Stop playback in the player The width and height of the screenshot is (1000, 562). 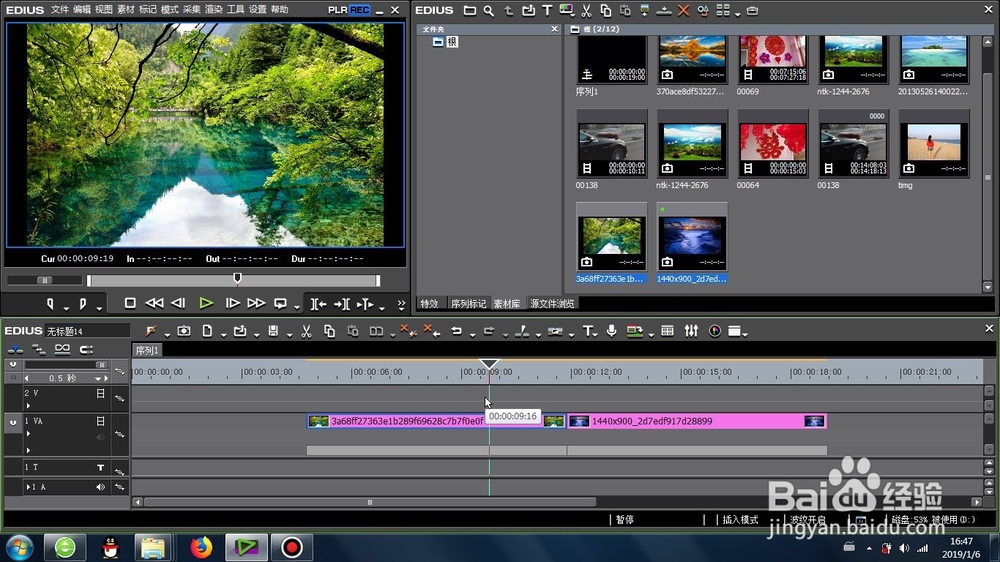pos(130,304)
